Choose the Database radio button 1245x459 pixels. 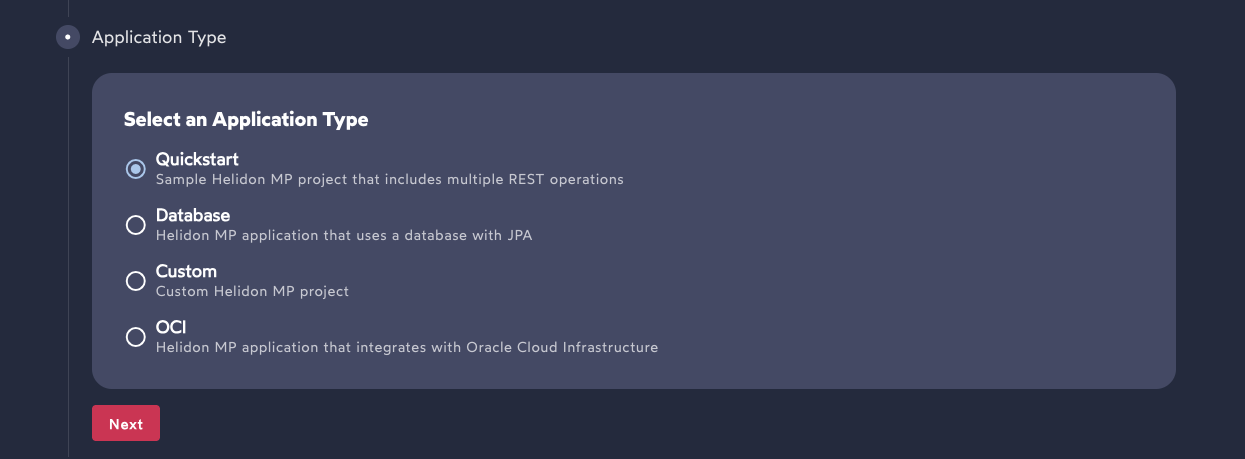pyautogui.click(x=136, y=225)
